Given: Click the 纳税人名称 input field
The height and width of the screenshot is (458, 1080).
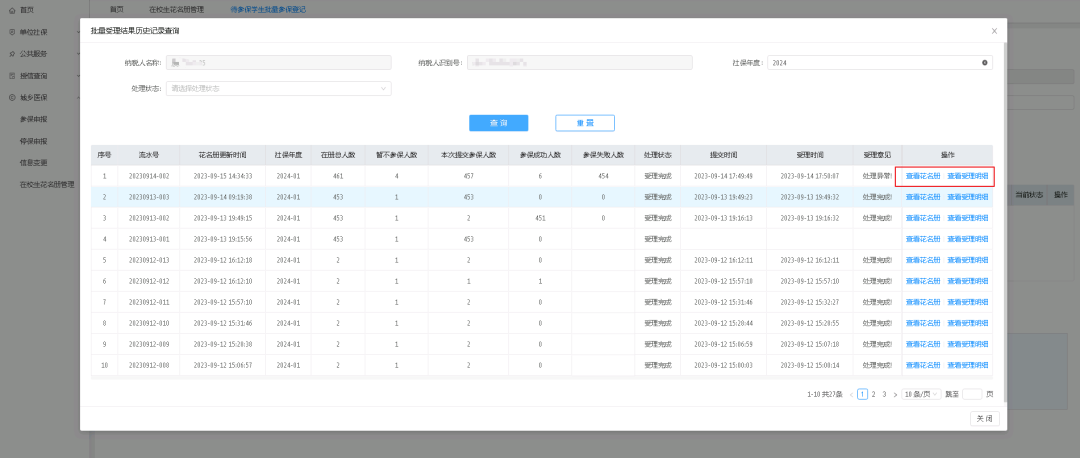Looking at the screenshot, I should pos(279,63).
